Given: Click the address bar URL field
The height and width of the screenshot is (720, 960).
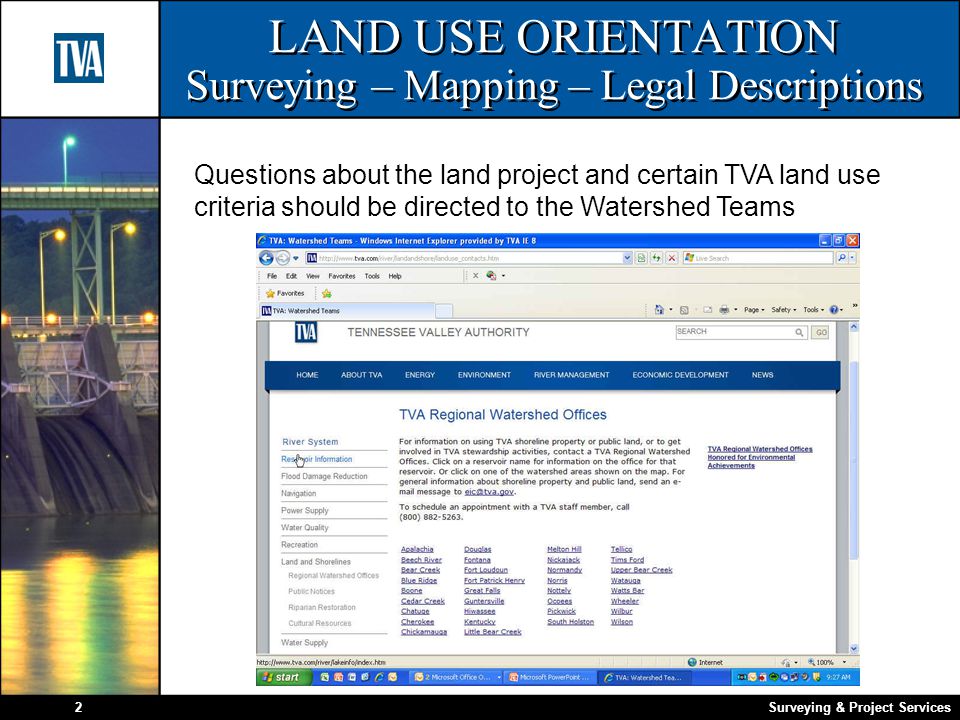Looking at the screenshot, I should coord(470,258).
